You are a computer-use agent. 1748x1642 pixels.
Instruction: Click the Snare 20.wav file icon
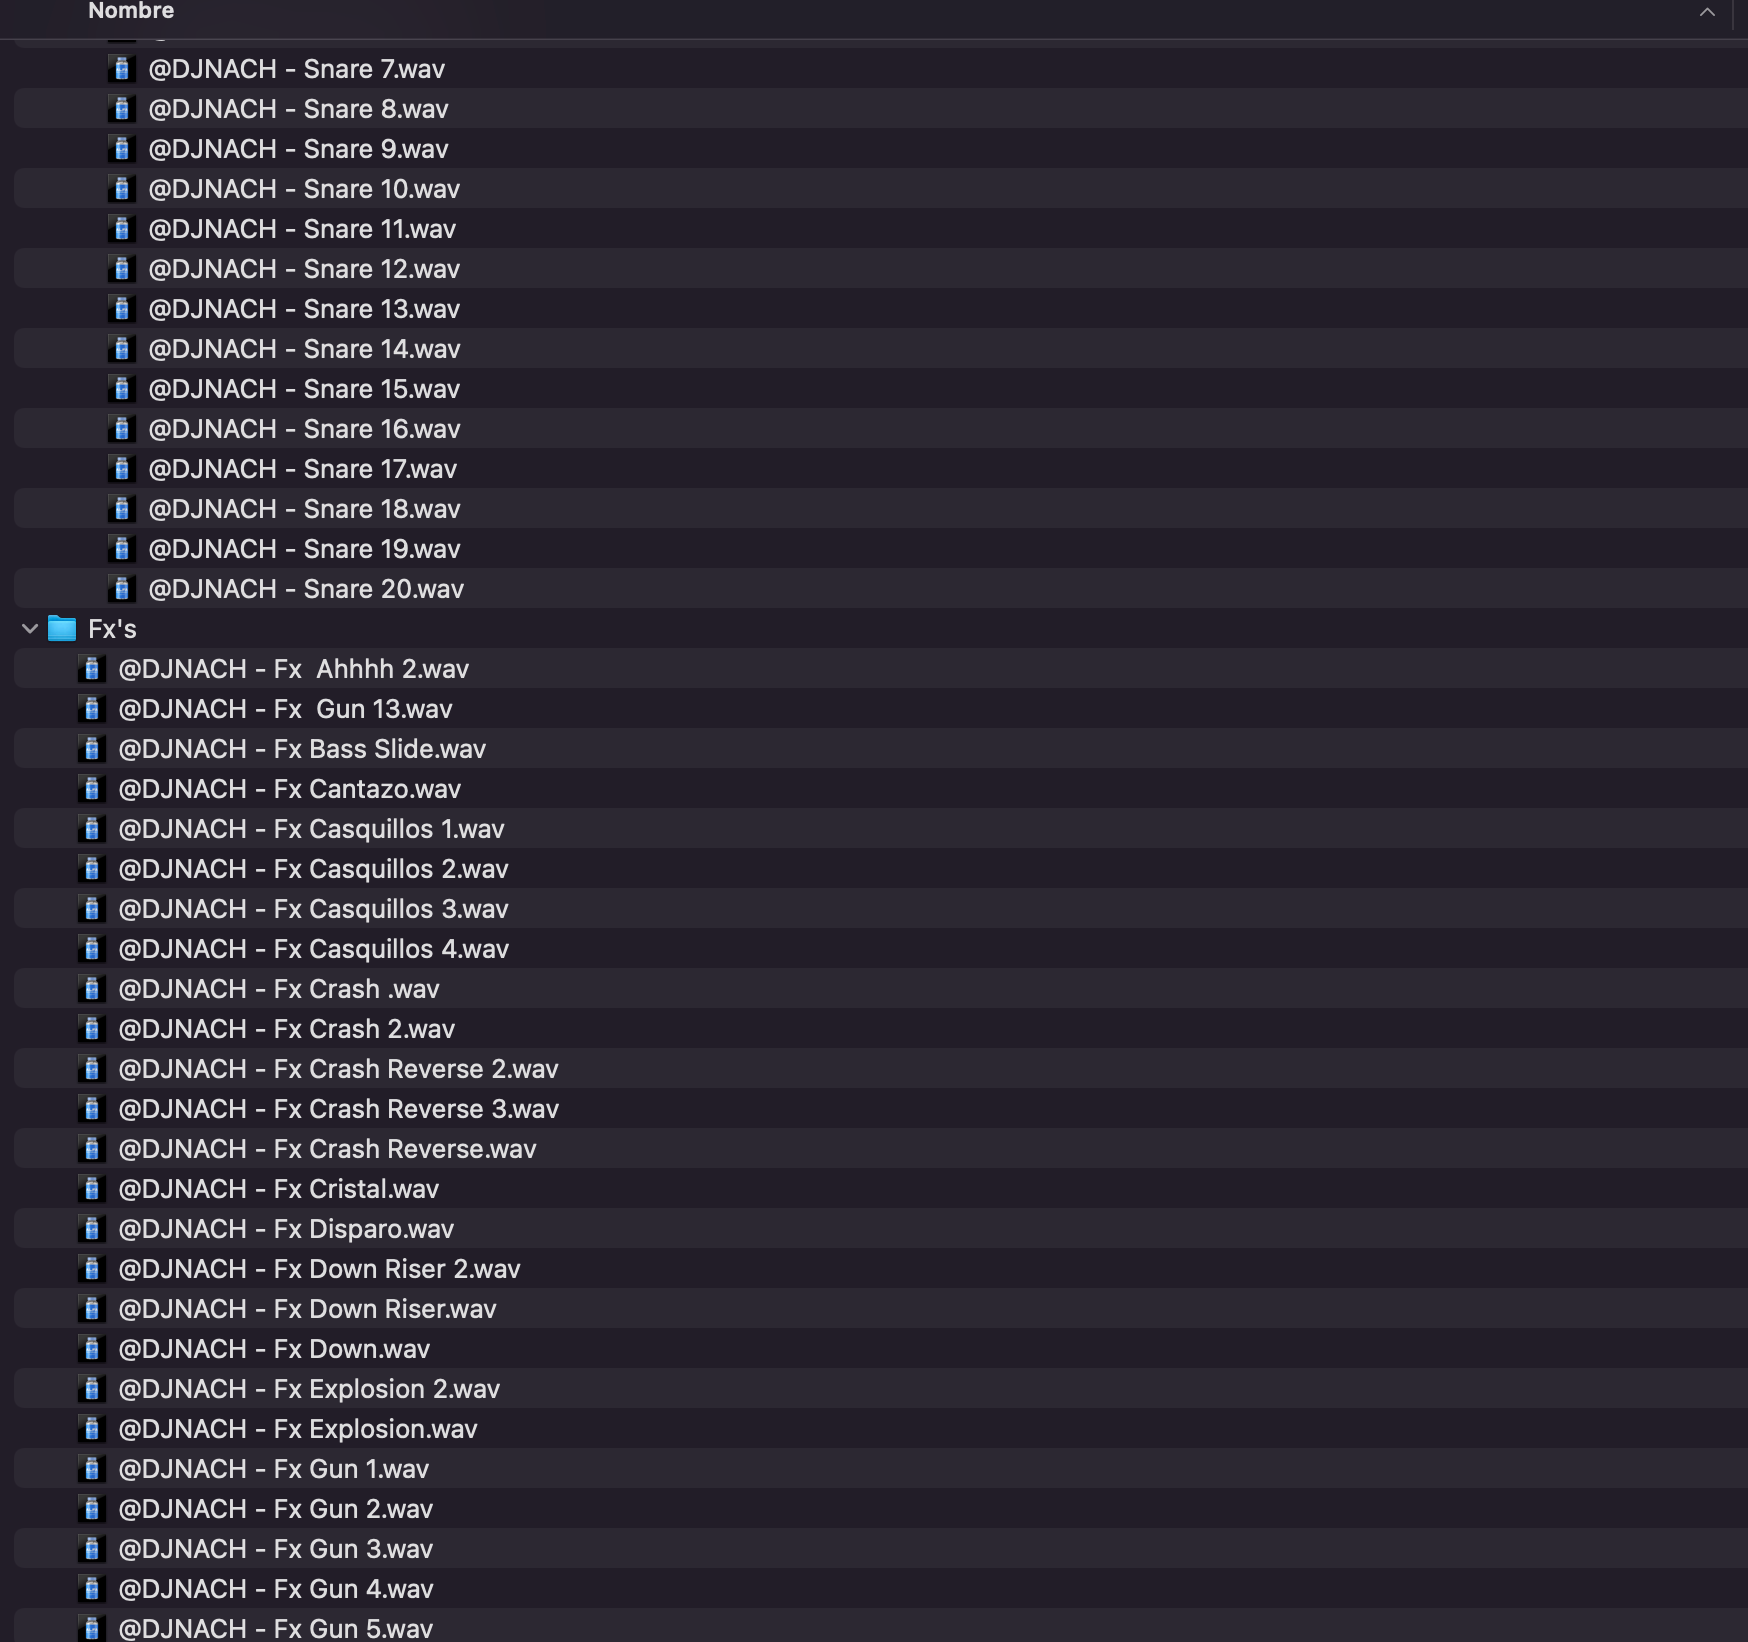pos(122,589)
